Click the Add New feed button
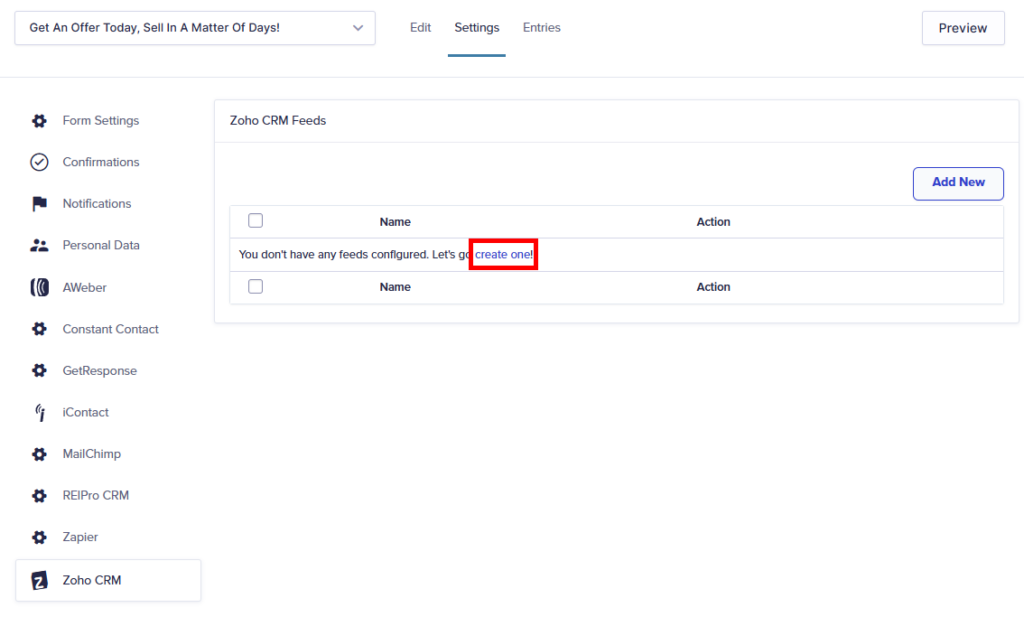Screen dimensions: 1024x617 958,183
